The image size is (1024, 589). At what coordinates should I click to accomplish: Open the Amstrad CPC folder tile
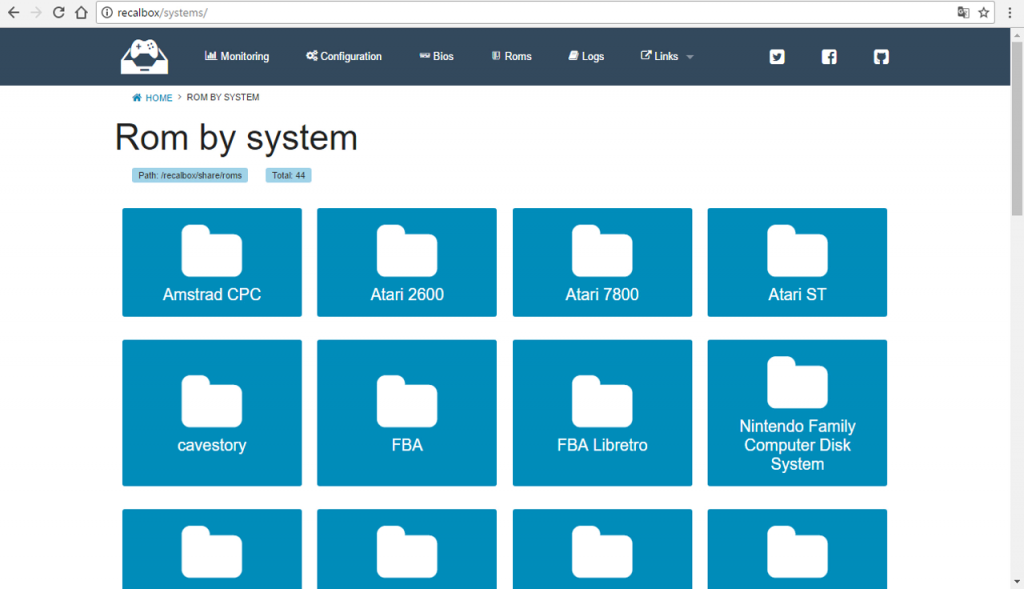click(x=212, y=262)
